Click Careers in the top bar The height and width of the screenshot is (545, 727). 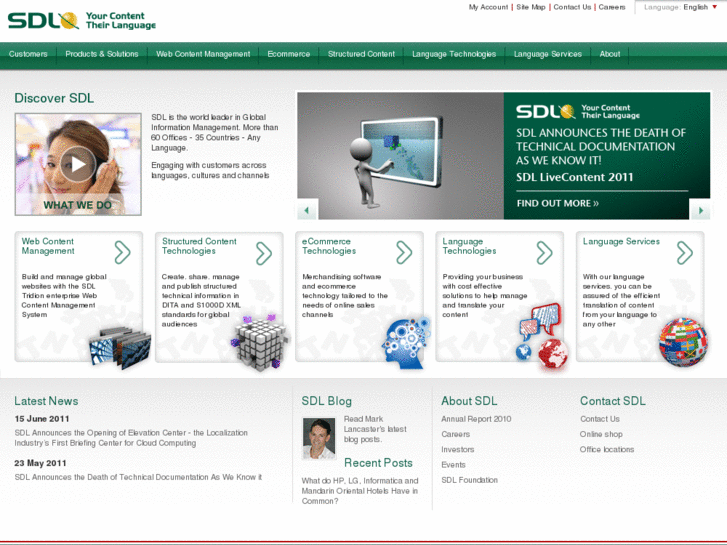point(612,7)
